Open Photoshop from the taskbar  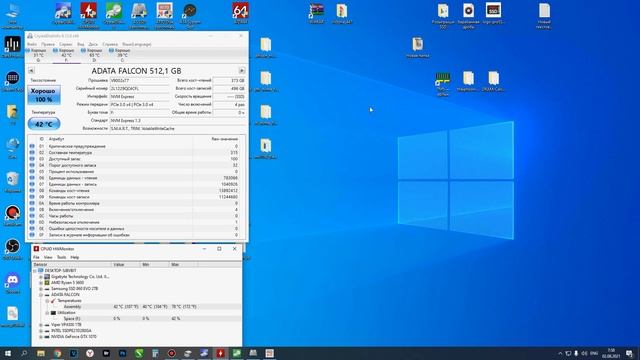122,353
